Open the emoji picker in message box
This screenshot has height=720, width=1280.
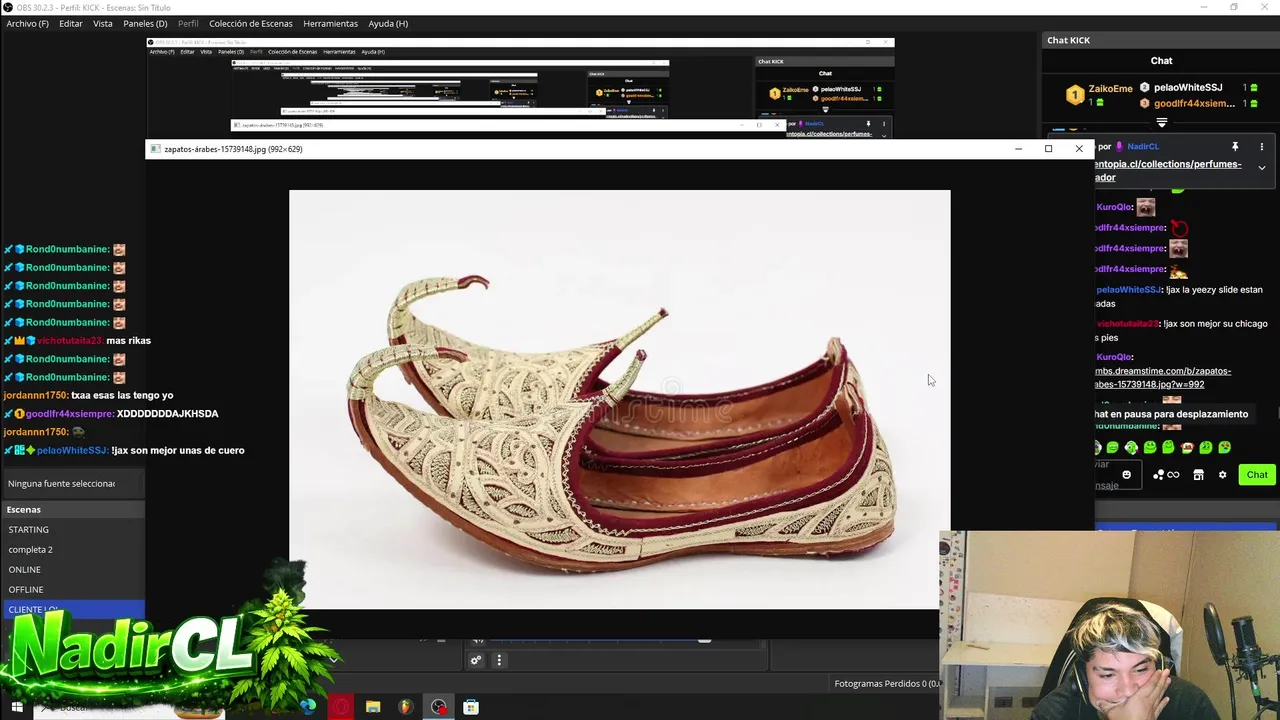point(1127,475)
